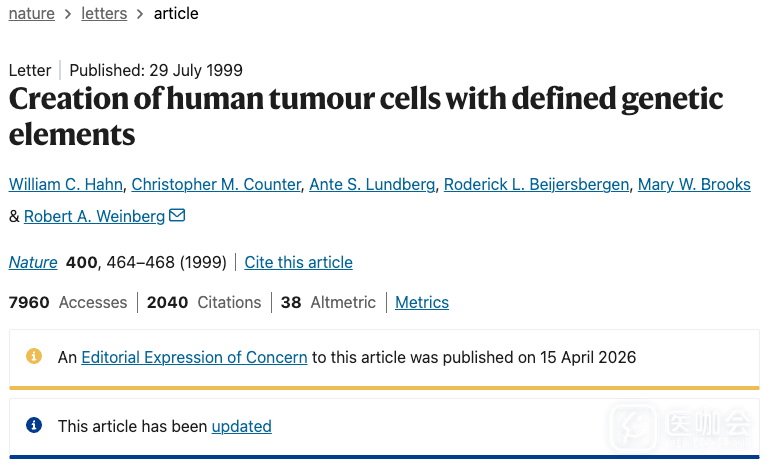Open author Christopher M. Counter's details

(216, 184)
